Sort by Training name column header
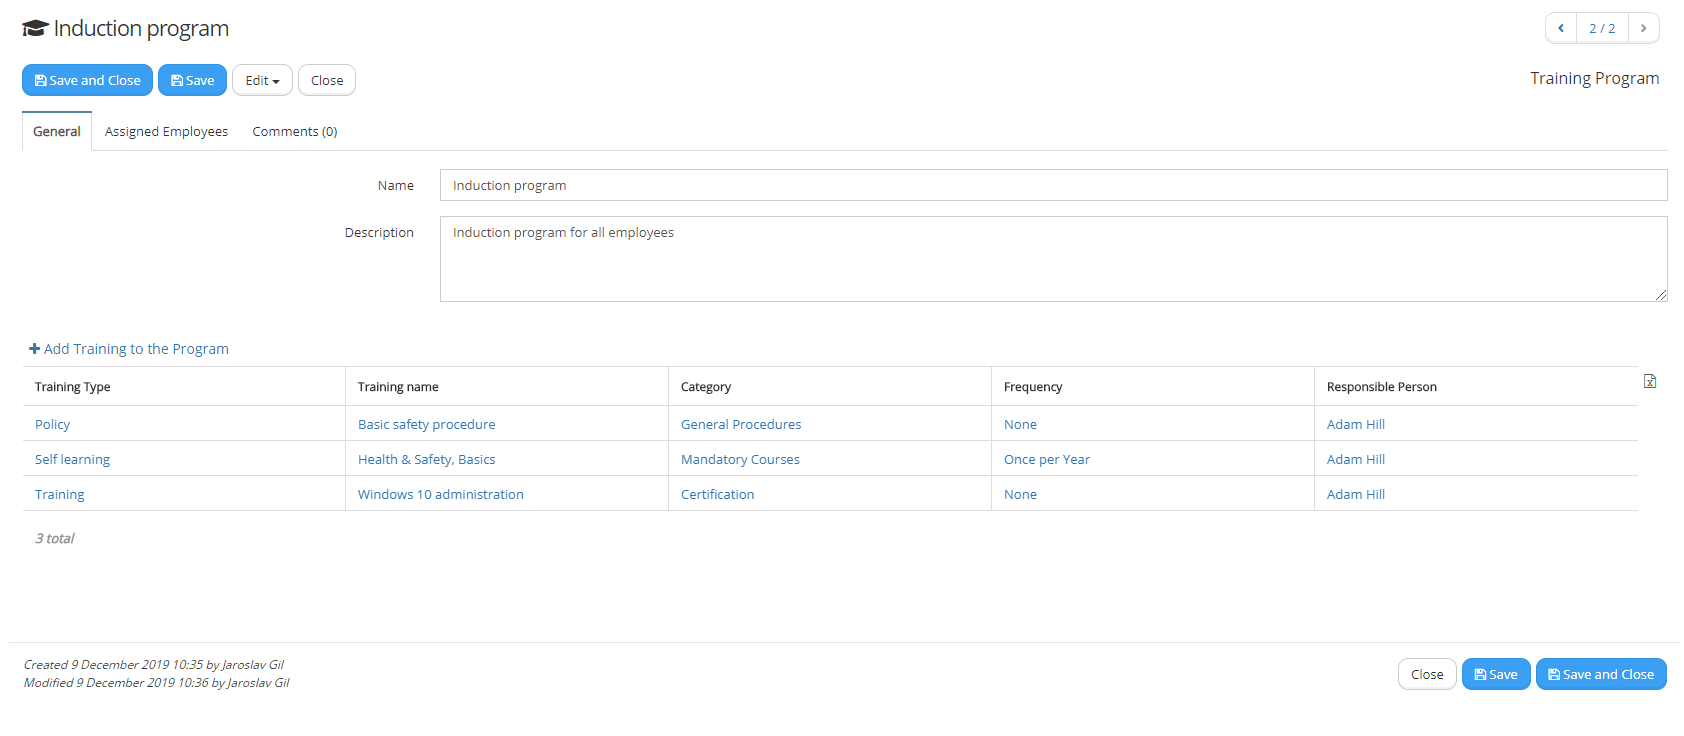This screenshot has height=736, width=1684. click(x=398, y=387)
